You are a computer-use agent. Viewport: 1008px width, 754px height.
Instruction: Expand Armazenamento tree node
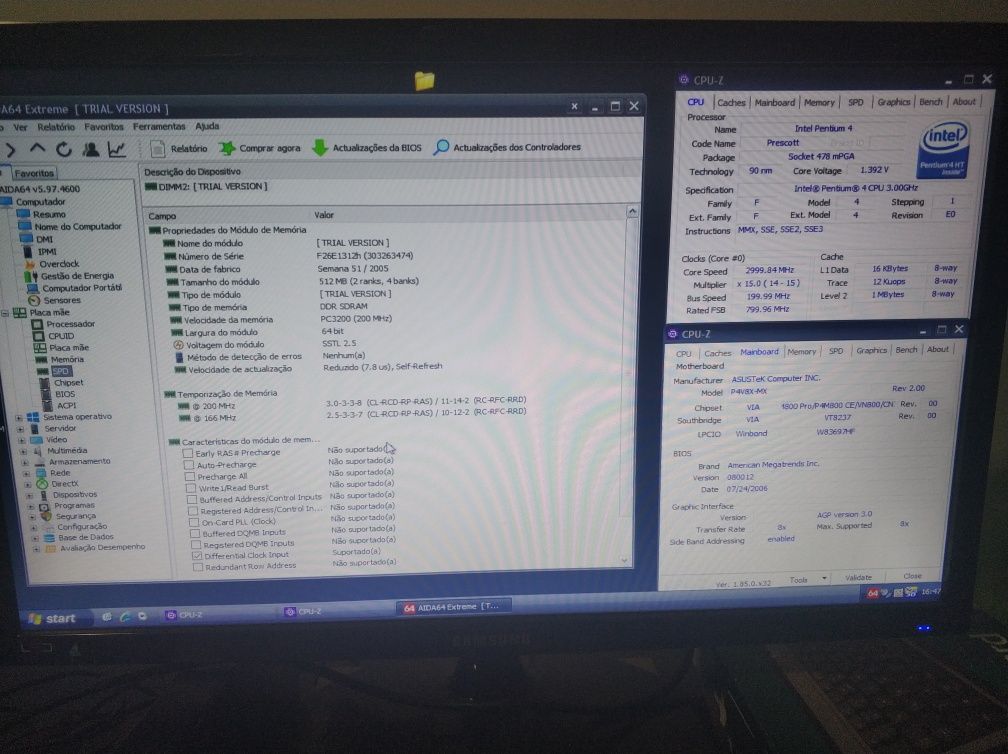[26, 462]
